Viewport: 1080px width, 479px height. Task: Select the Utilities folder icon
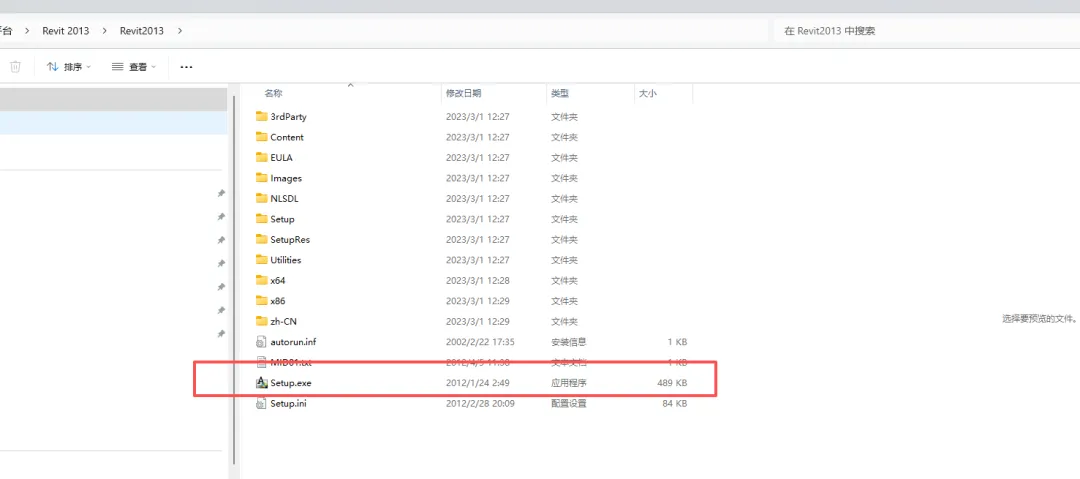click(261, 260)
